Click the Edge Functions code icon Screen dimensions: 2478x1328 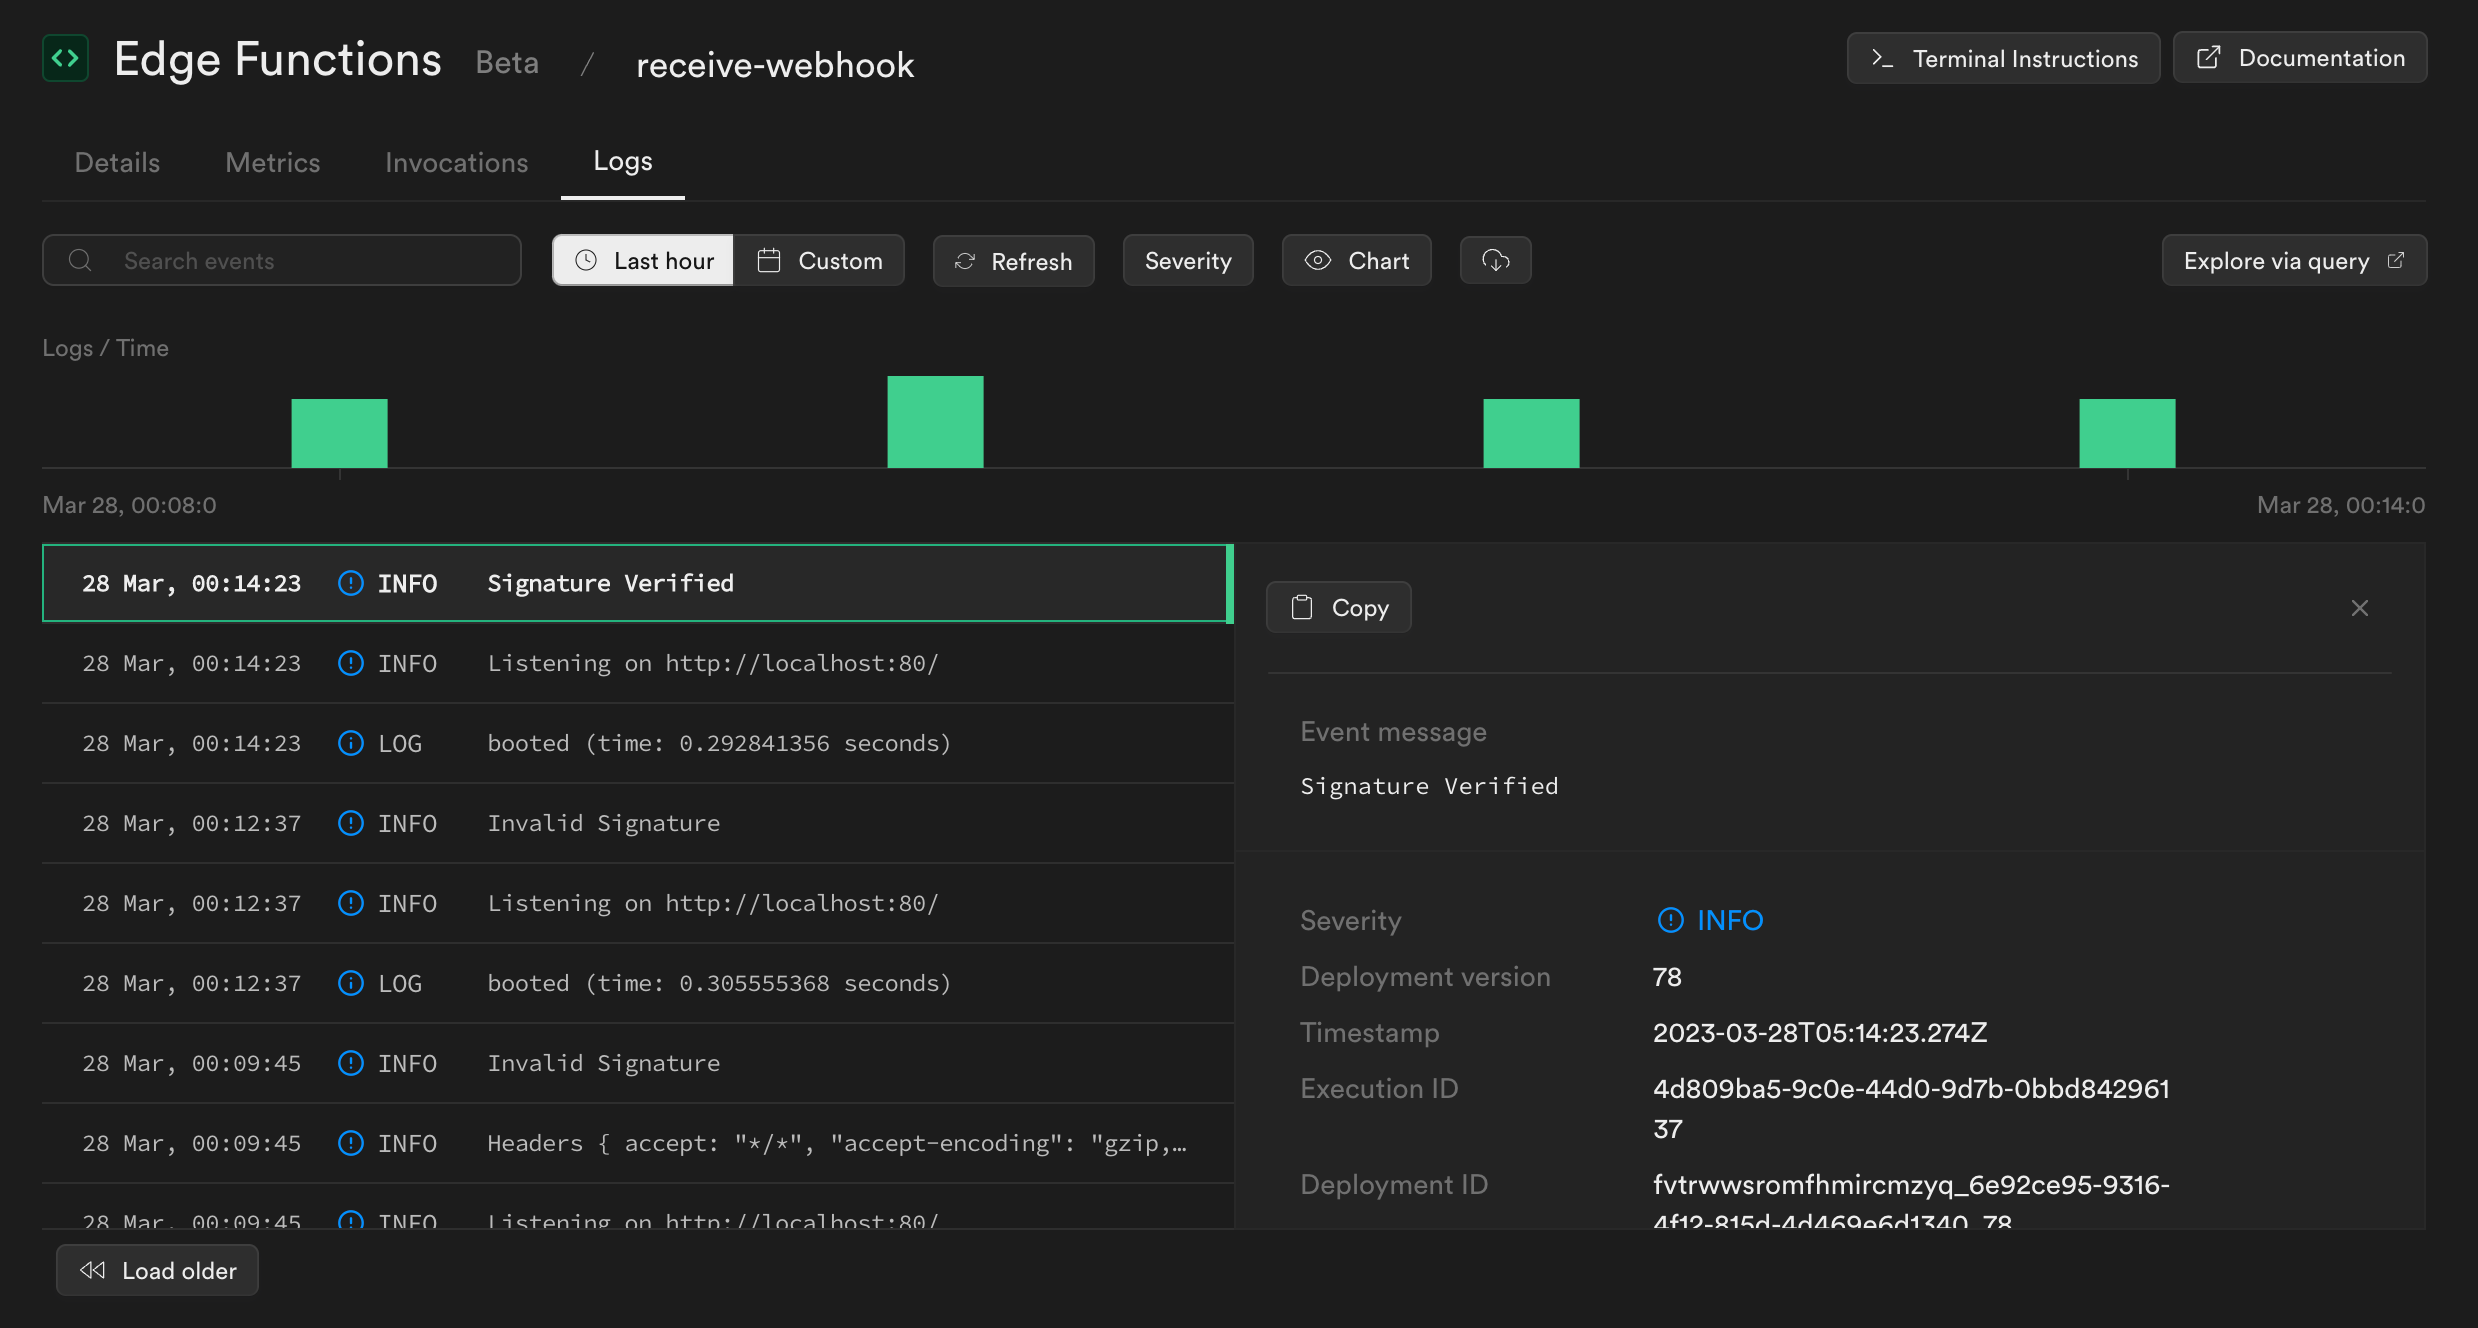(65, 58)
